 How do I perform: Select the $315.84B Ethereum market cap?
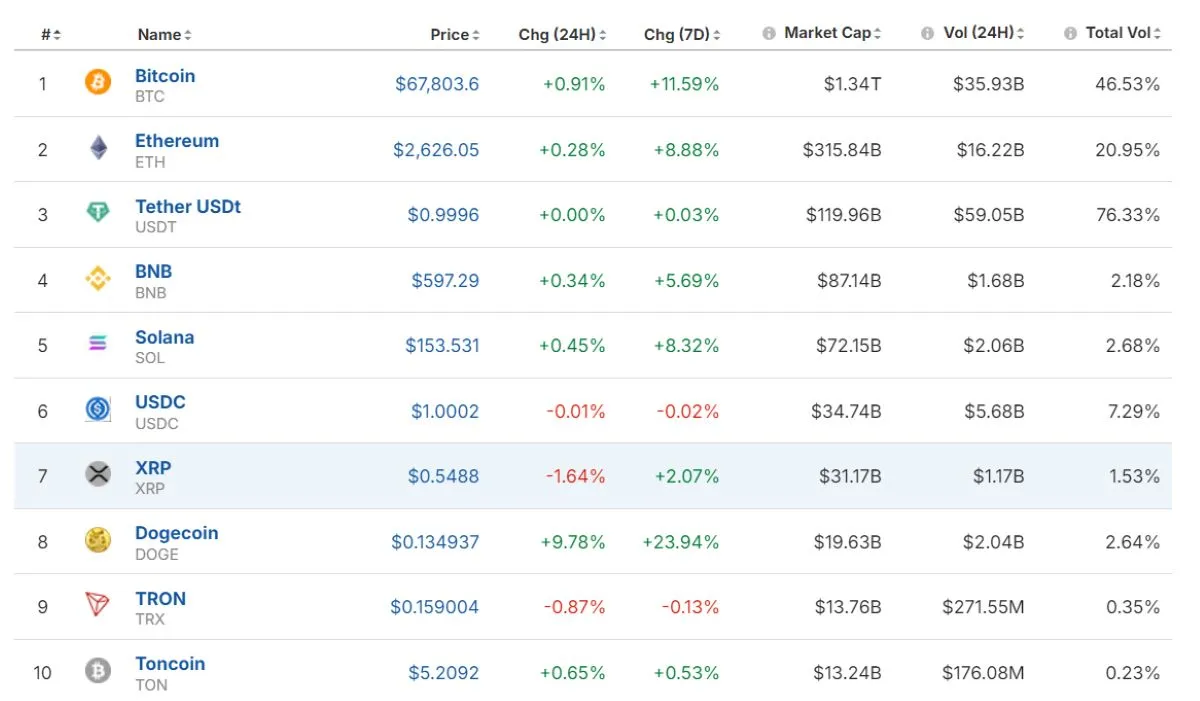(842, 150)
